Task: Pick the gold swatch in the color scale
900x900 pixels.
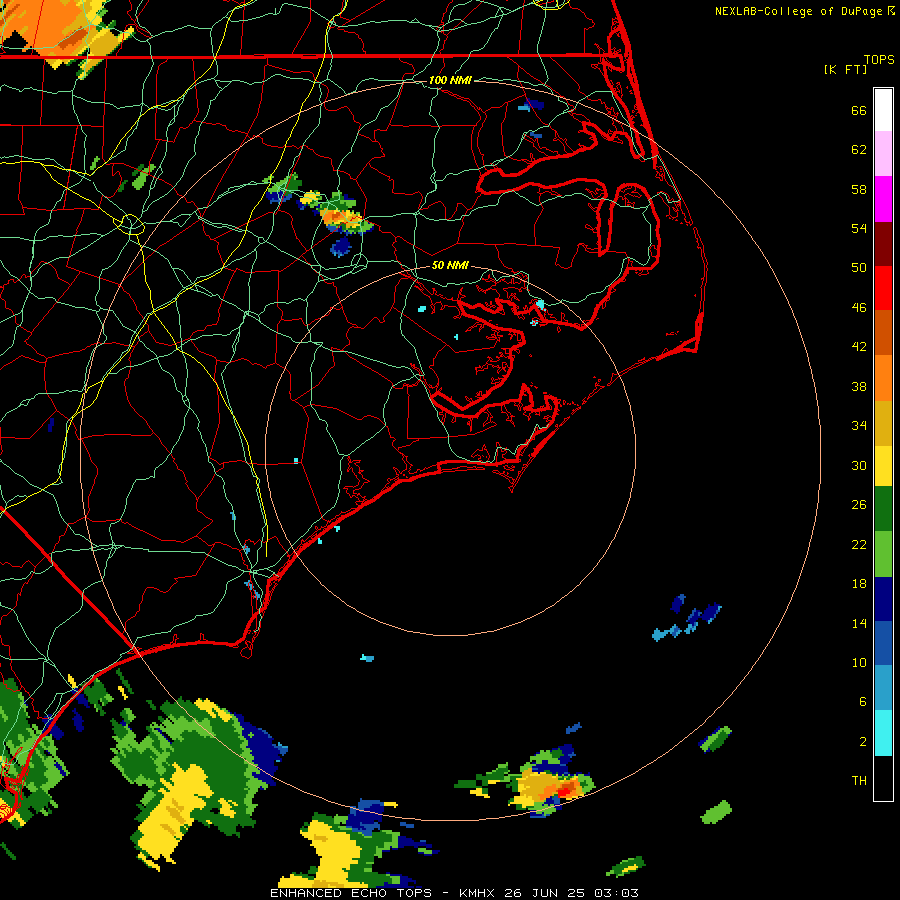Action: 883,422
